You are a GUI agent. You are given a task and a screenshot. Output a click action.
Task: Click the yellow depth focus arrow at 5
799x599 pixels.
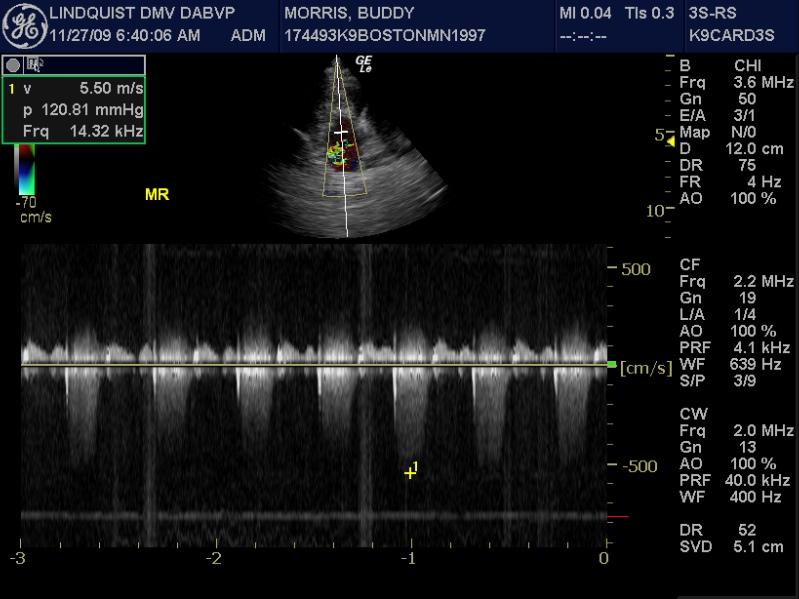click(x=670, y=140)
